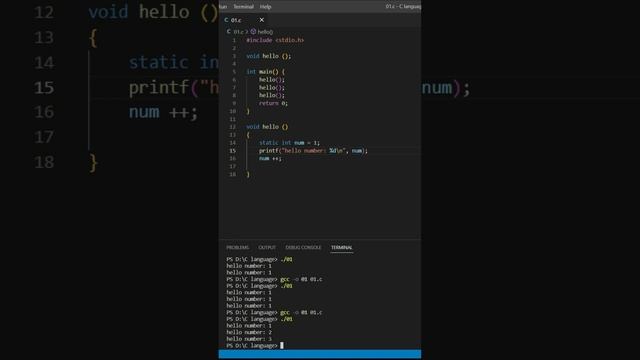The width and height of the screenshot is (640, 360).
Task: Click the hello() symbol icon in breadcrumb
Action: 253,31
